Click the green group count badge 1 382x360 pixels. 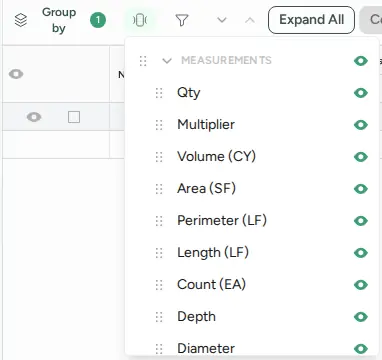point(98,20)
